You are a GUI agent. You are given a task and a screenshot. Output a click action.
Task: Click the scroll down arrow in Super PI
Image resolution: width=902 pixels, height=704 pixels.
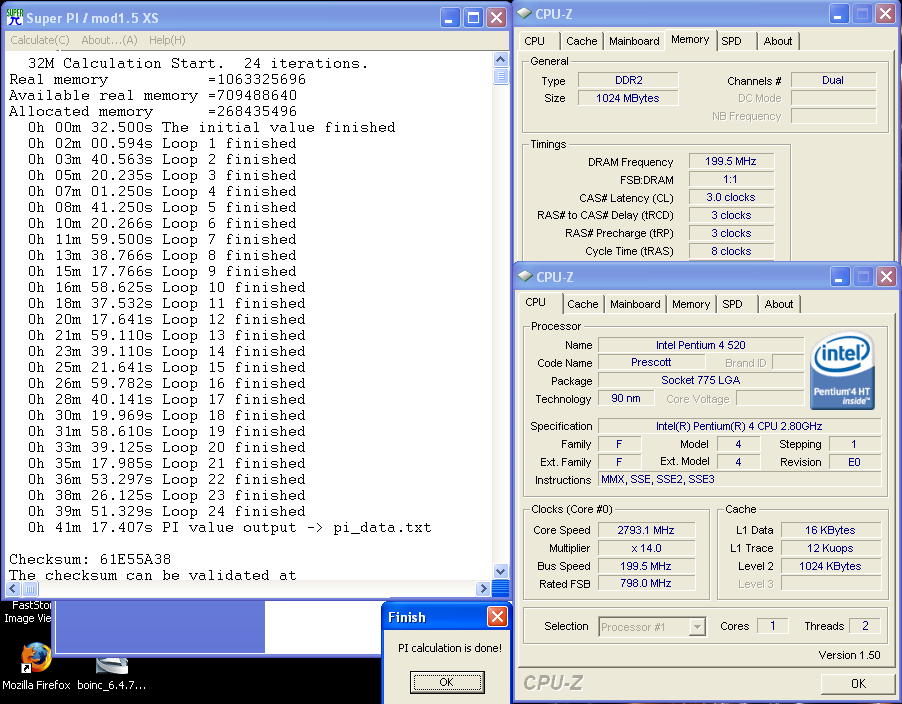pyautogui.click(x=500, y=572)
